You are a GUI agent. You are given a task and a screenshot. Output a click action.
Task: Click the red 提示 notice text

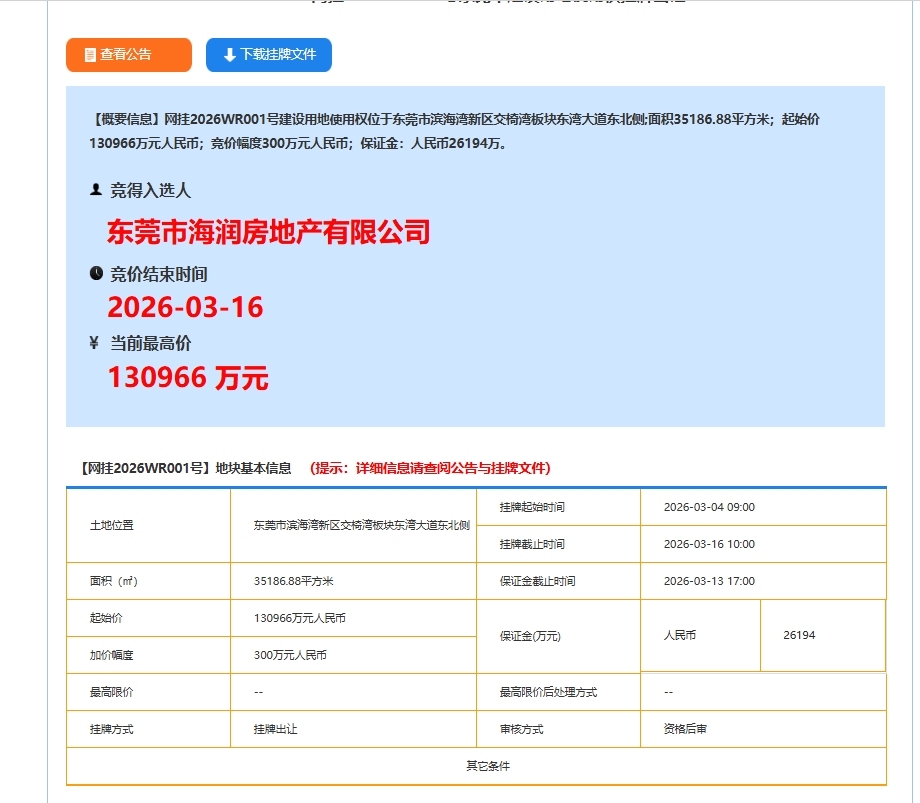coord(430,468)
